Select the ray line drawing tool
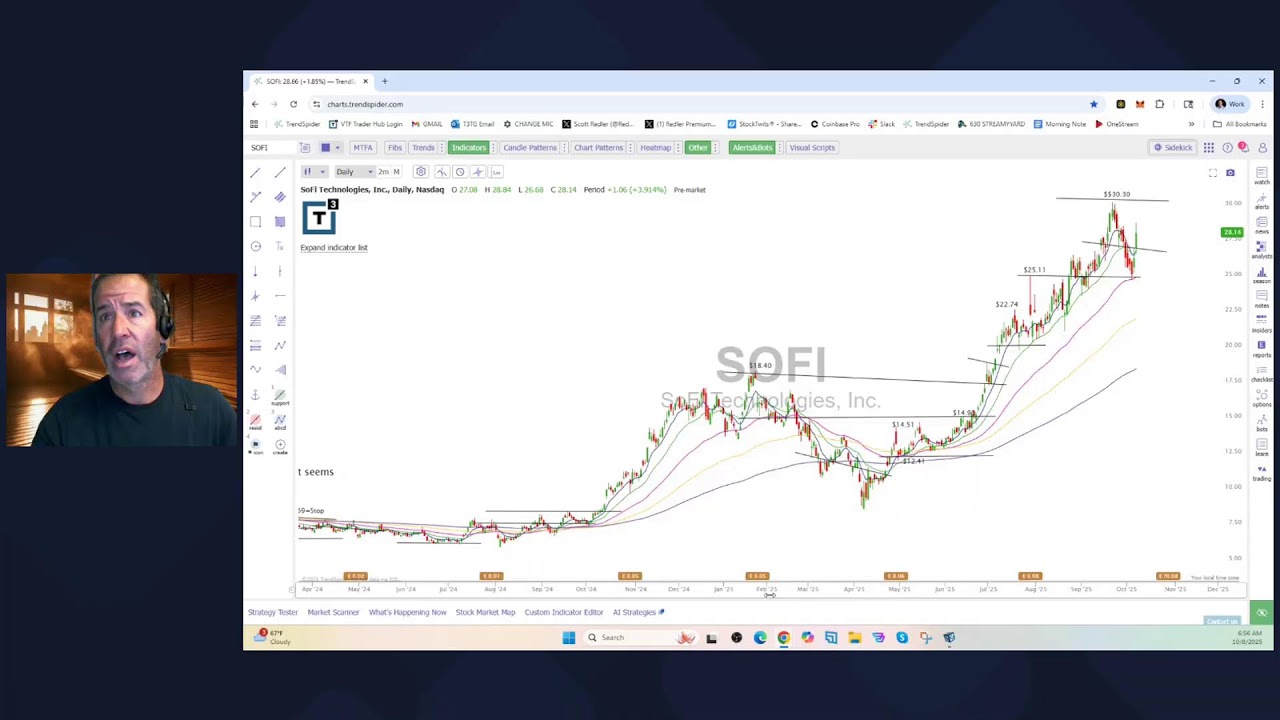The height and width of the screenshot is (720, 1280). (x=280, y=172)
